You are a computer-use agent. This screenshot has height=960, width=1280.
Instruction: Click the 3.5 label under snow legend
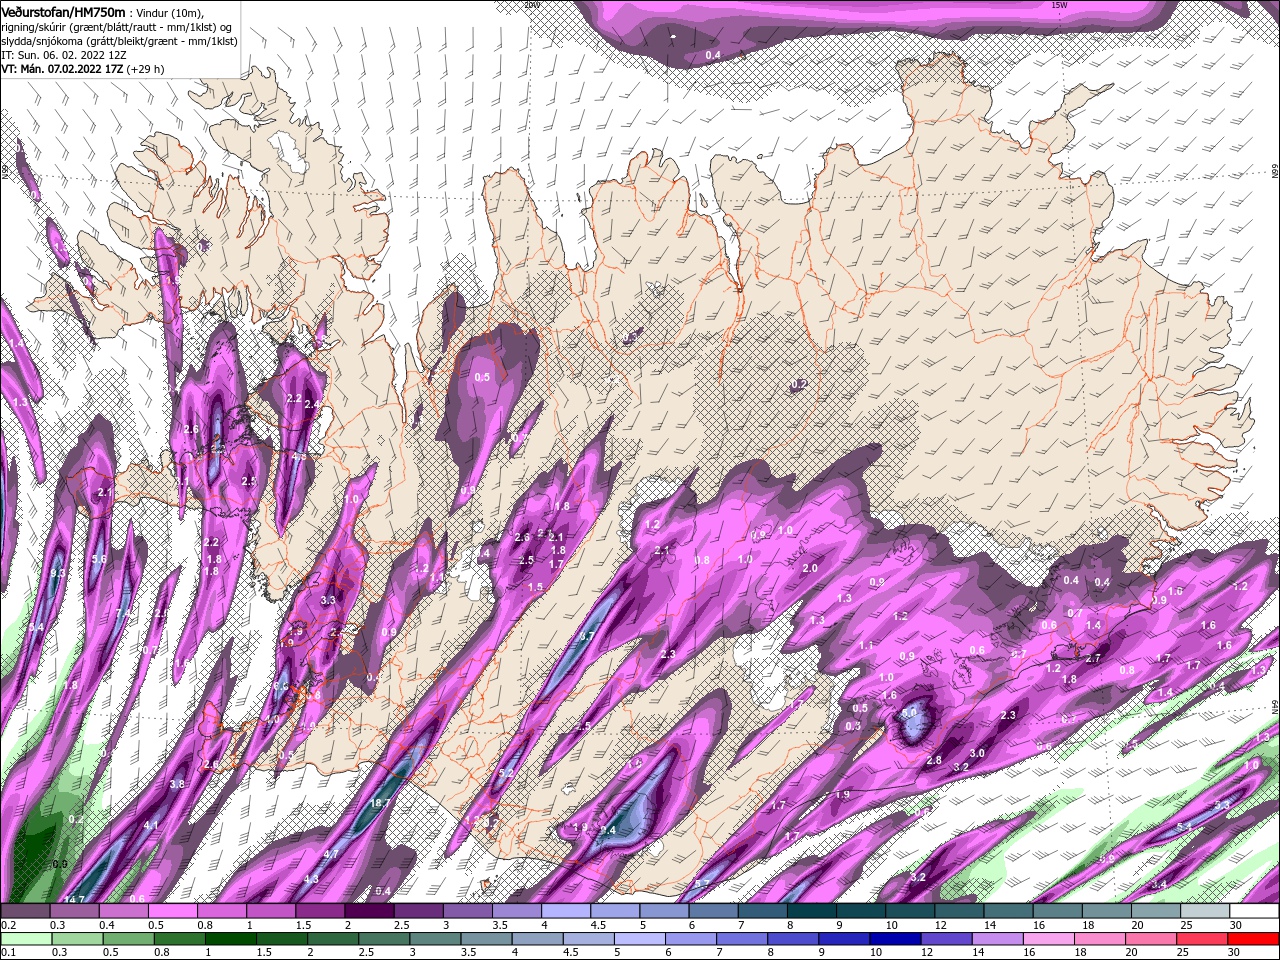[x=499, y=925]
